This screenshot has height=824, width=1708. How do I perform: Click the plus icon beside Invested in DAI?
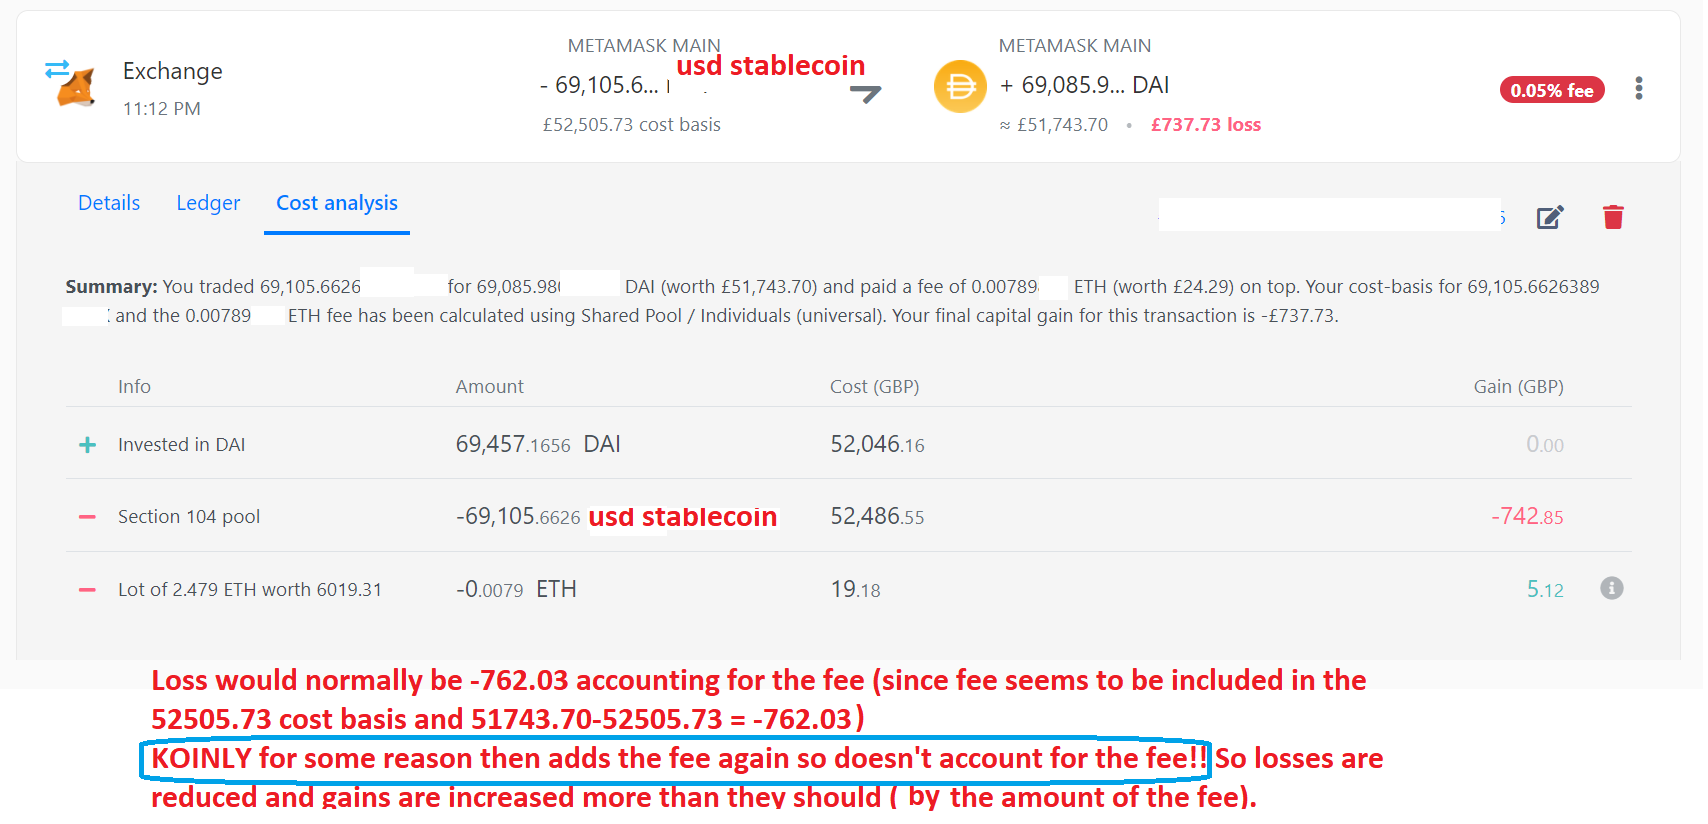[x=88, y=444]
